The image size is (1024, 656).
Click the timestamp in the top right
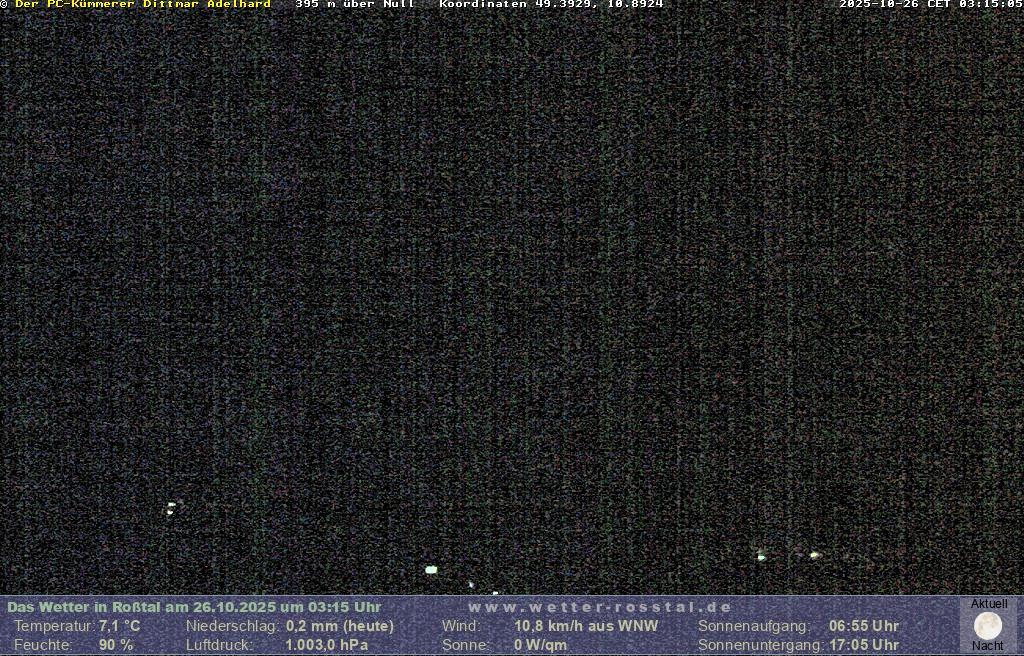[x=930, y=4]
